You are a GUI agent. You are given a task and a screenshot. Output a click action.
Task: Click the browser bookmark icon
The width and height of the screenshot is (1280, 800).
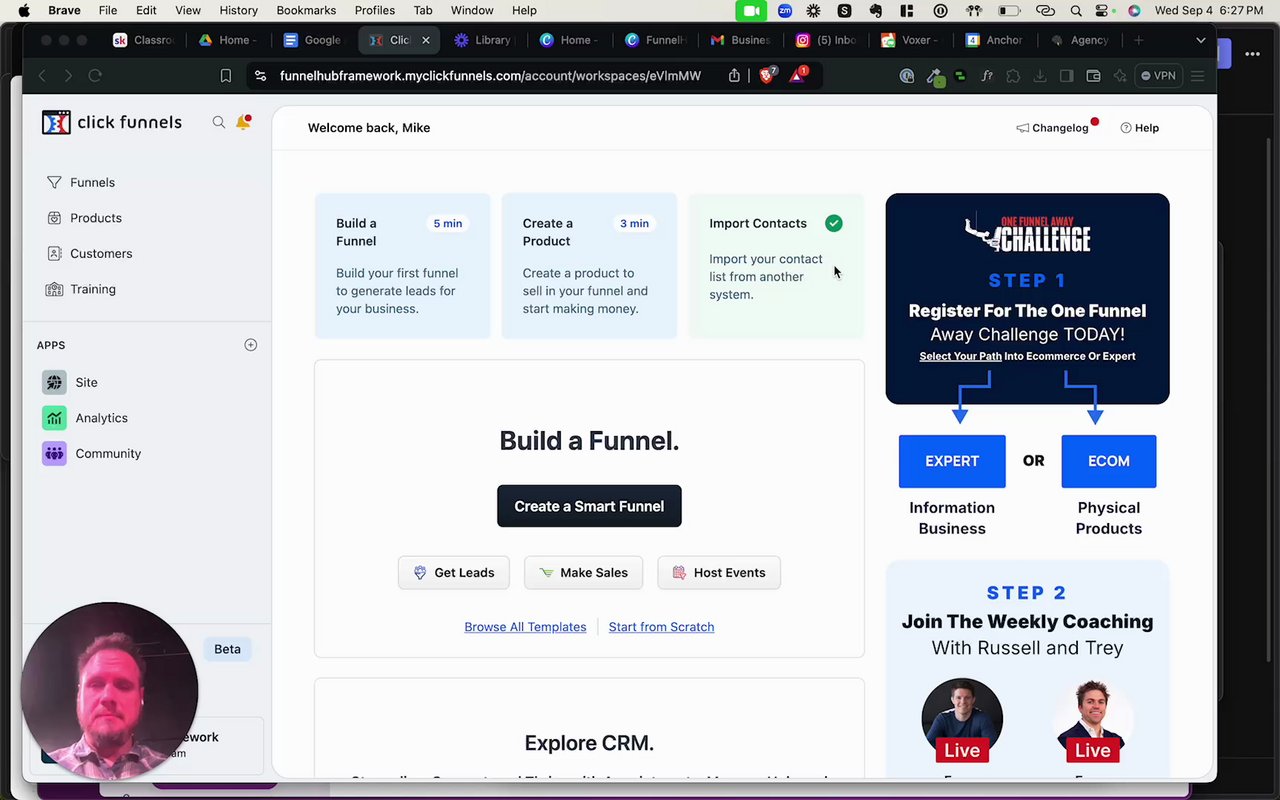[x=226, y=76]
